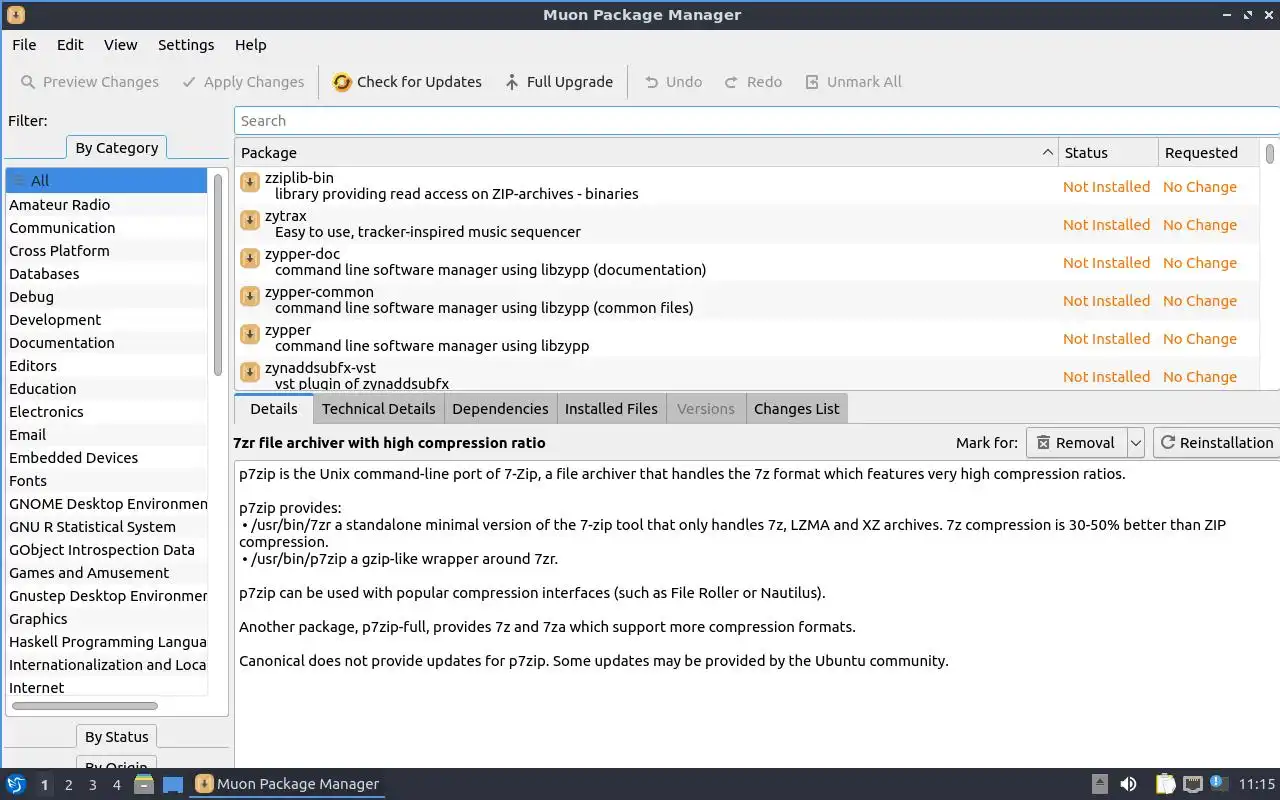
Task: Sort by Status column header
Action: click(1108, 153)
